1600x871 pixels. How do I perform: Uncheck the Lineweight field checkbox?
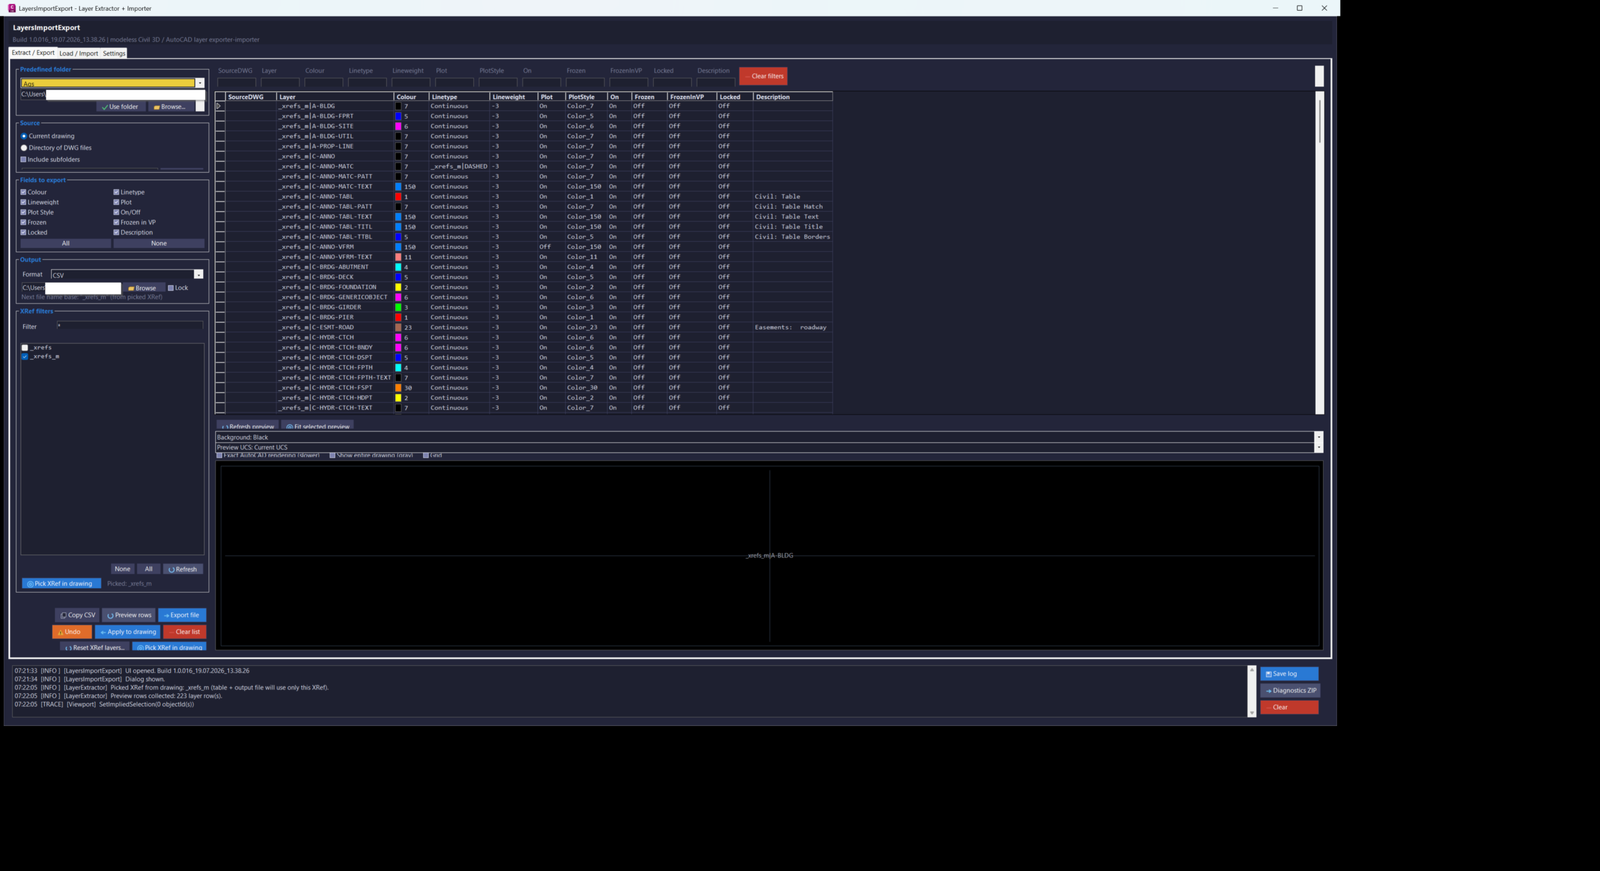(24, 202)
